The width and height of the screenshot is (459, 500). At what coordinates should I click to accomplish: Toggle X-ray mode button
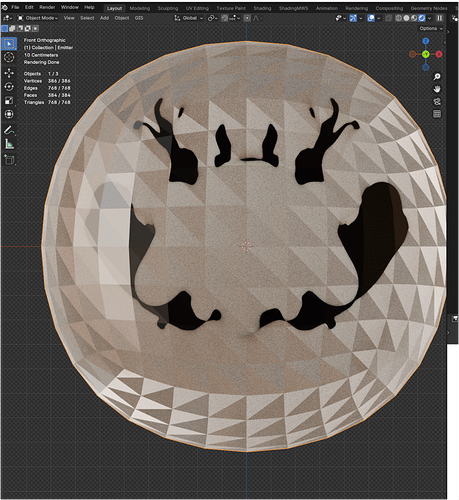click(388, 18)
